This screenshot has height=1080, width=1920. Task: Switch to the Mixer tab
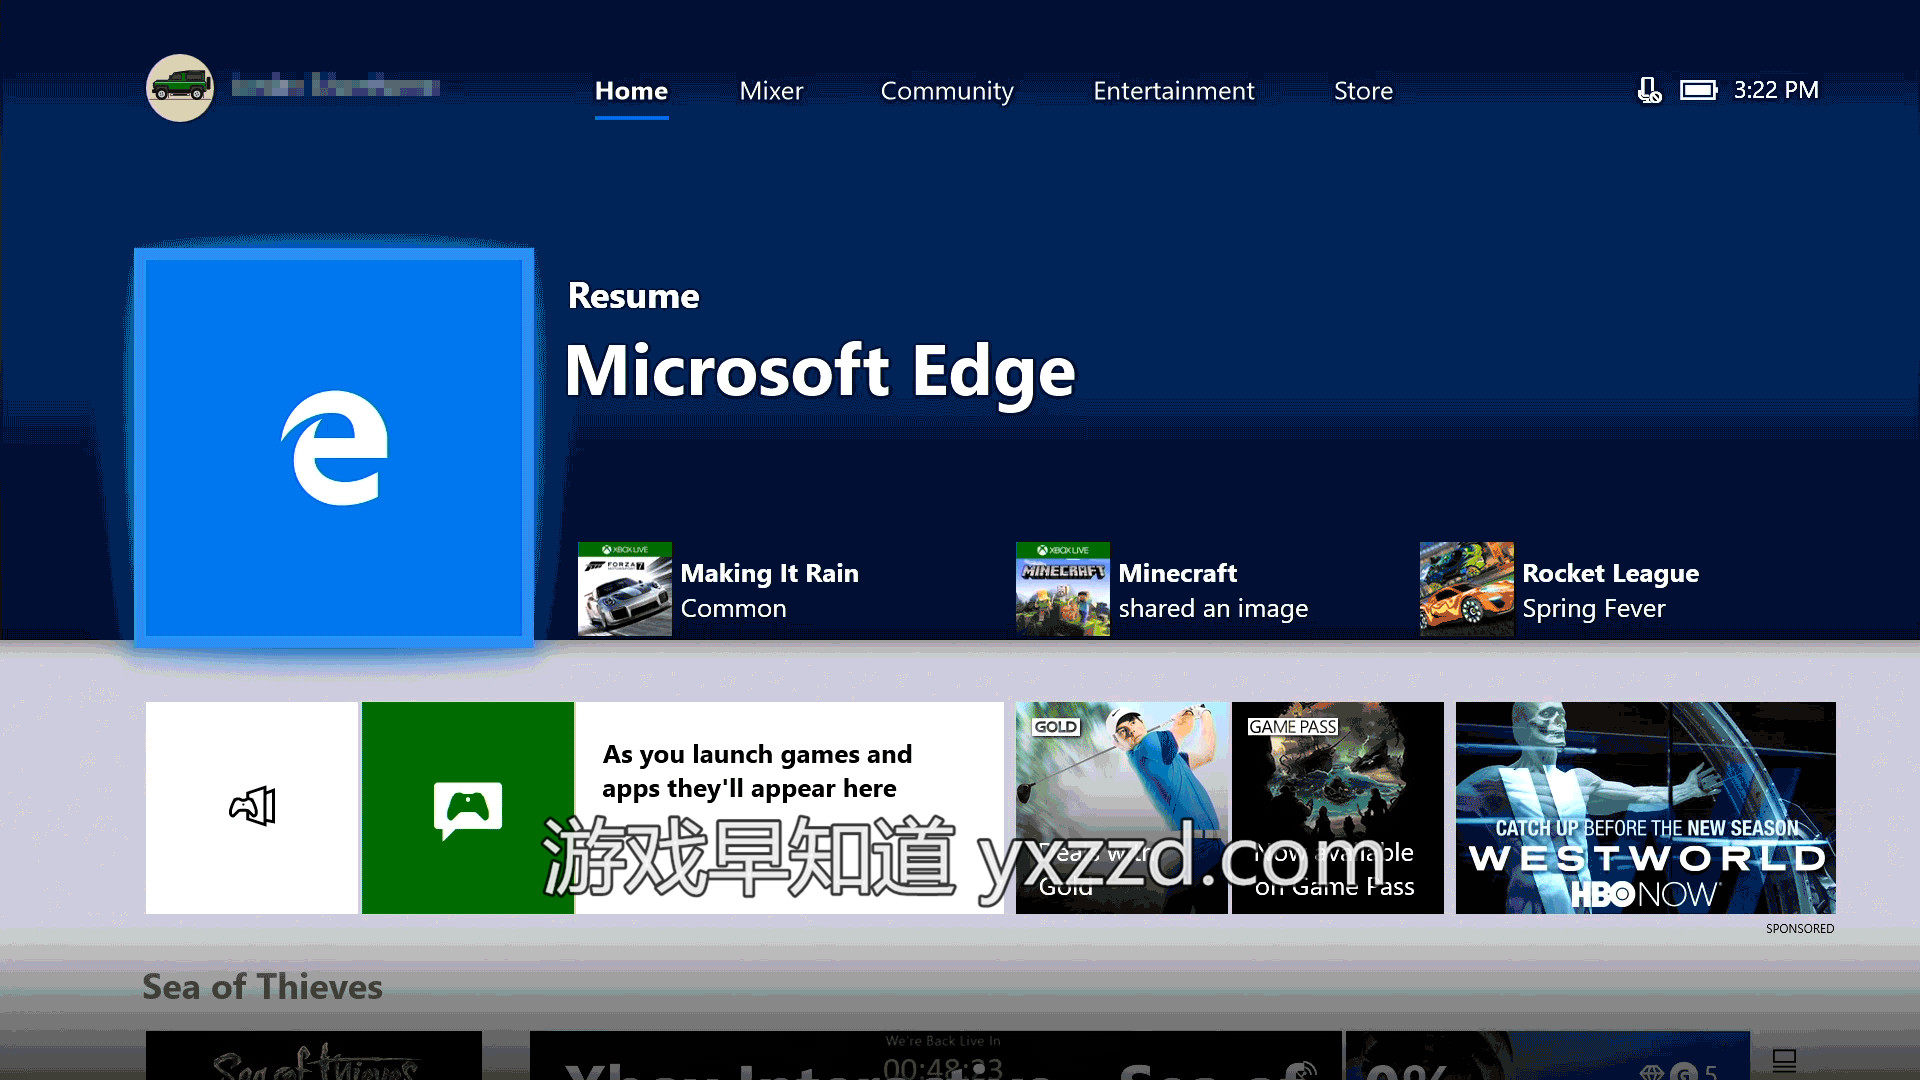click(771, 91)
